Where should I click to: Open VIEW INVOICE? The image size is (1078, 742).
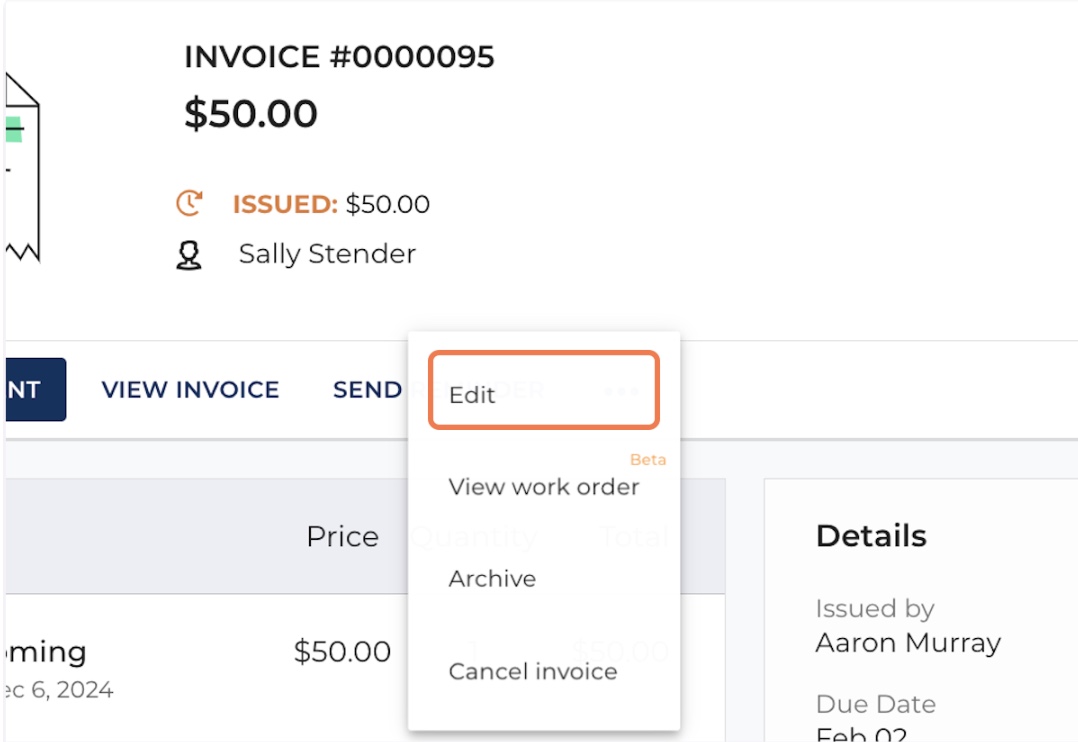coord(190,390)
